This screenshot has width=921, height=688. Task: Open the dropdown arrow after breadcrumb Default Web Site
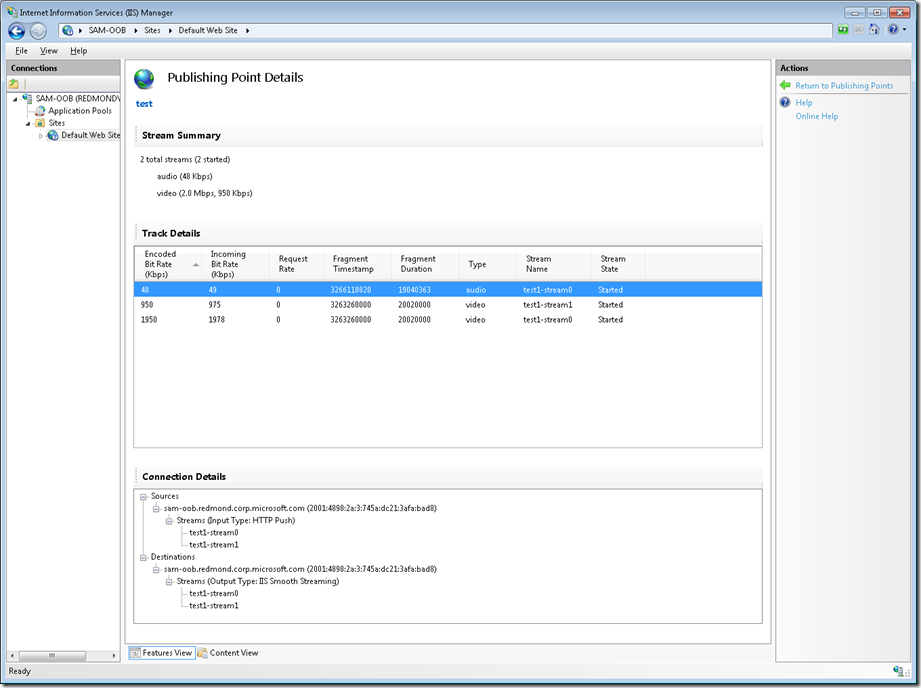(x=247, y=31)
